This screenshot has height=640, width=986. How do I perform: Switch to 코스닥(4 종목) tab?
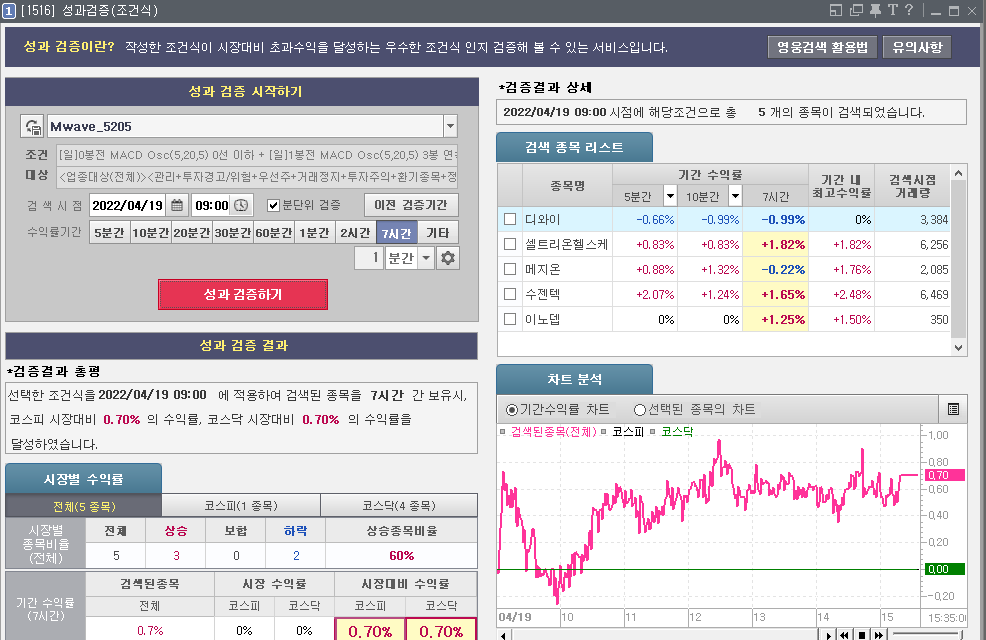399,506
